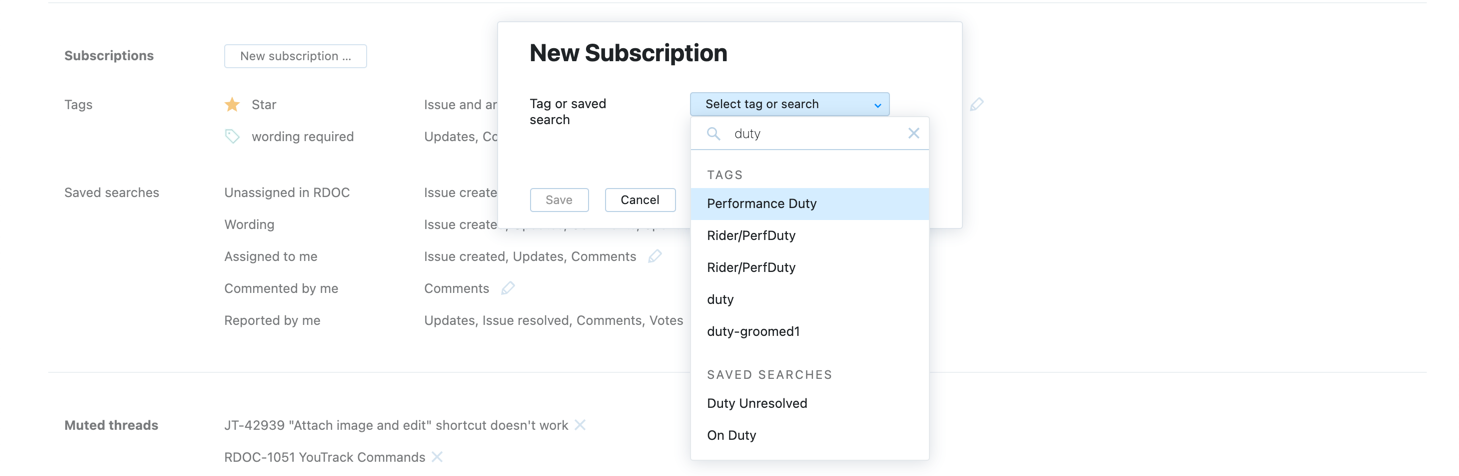Choose the Performance Duty tag
Viewport: 1459px width, 476px height.
pyautogui.click(x=762, y=203)
